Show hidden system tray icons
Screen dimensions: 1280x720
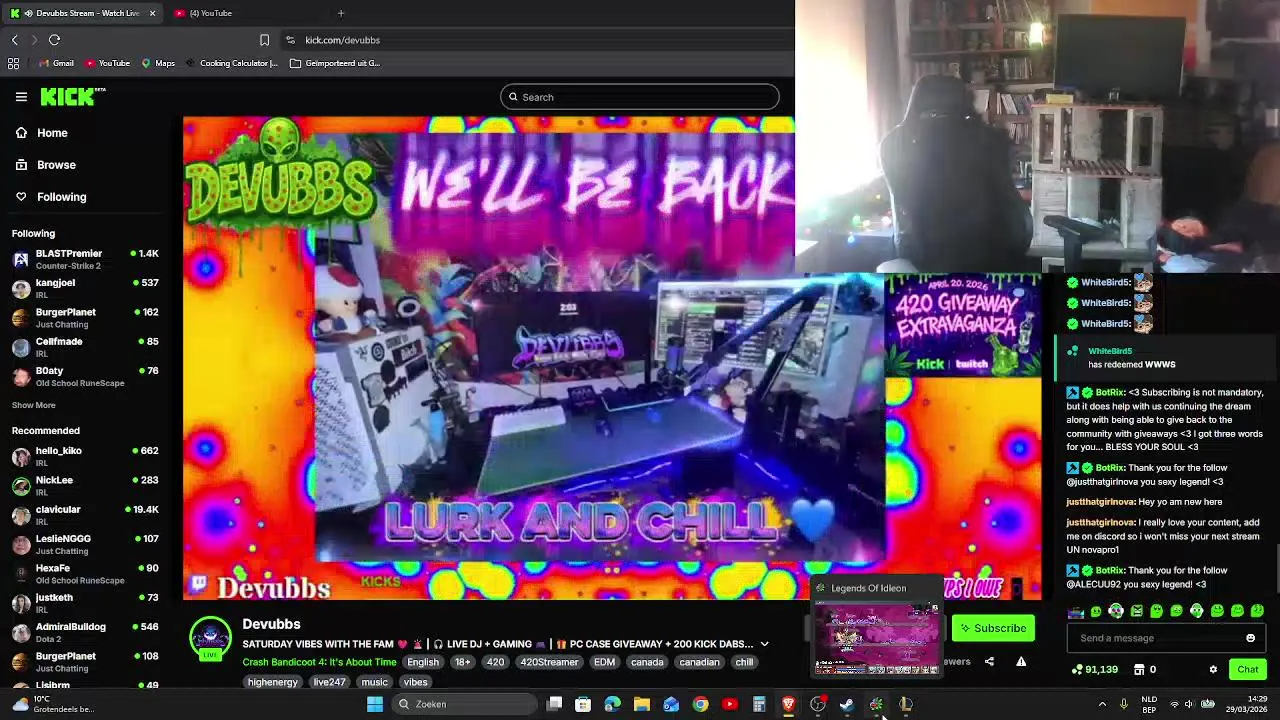(1102, 704)
